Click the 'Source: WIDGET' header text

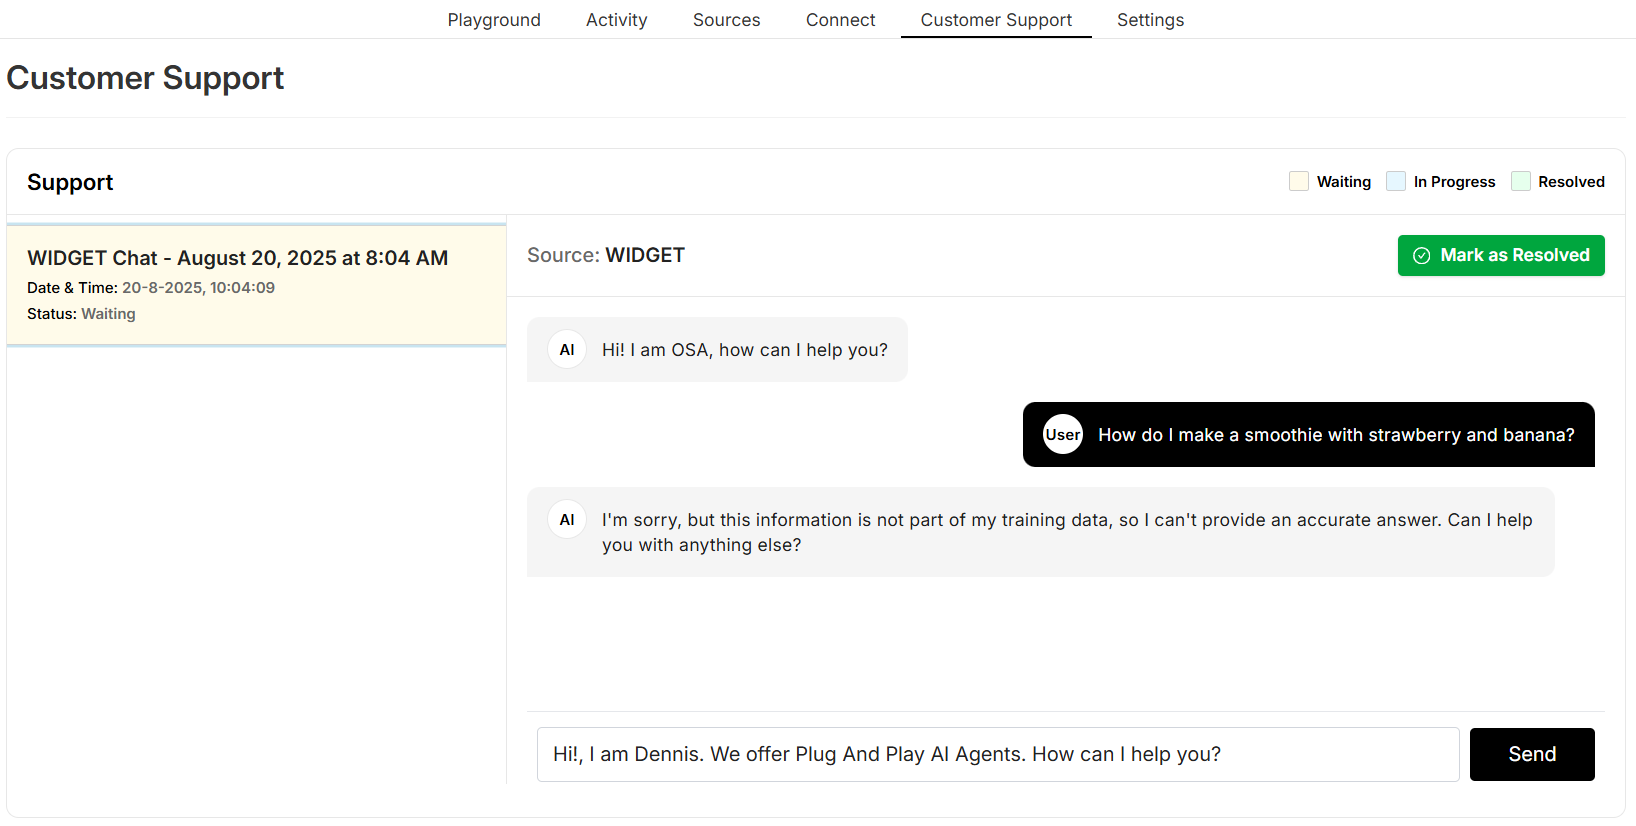pyautogui.click(x=606, y=255)
